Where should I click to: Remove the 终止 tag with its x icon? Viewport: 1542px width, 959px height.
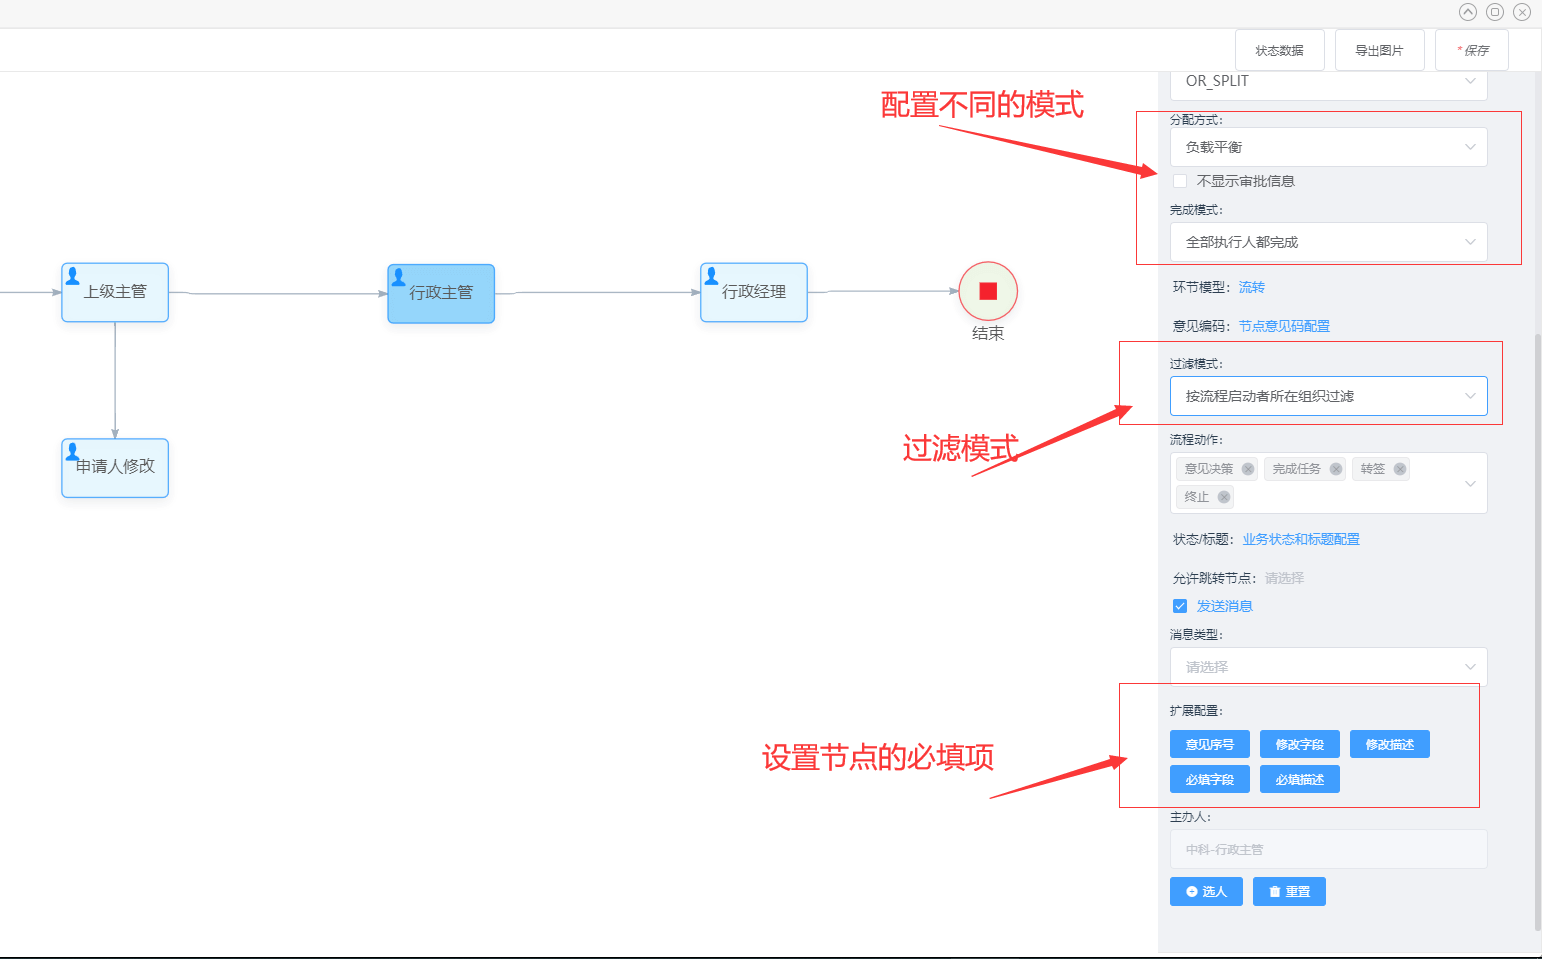pyautogui.click(x=1224, y=497)
